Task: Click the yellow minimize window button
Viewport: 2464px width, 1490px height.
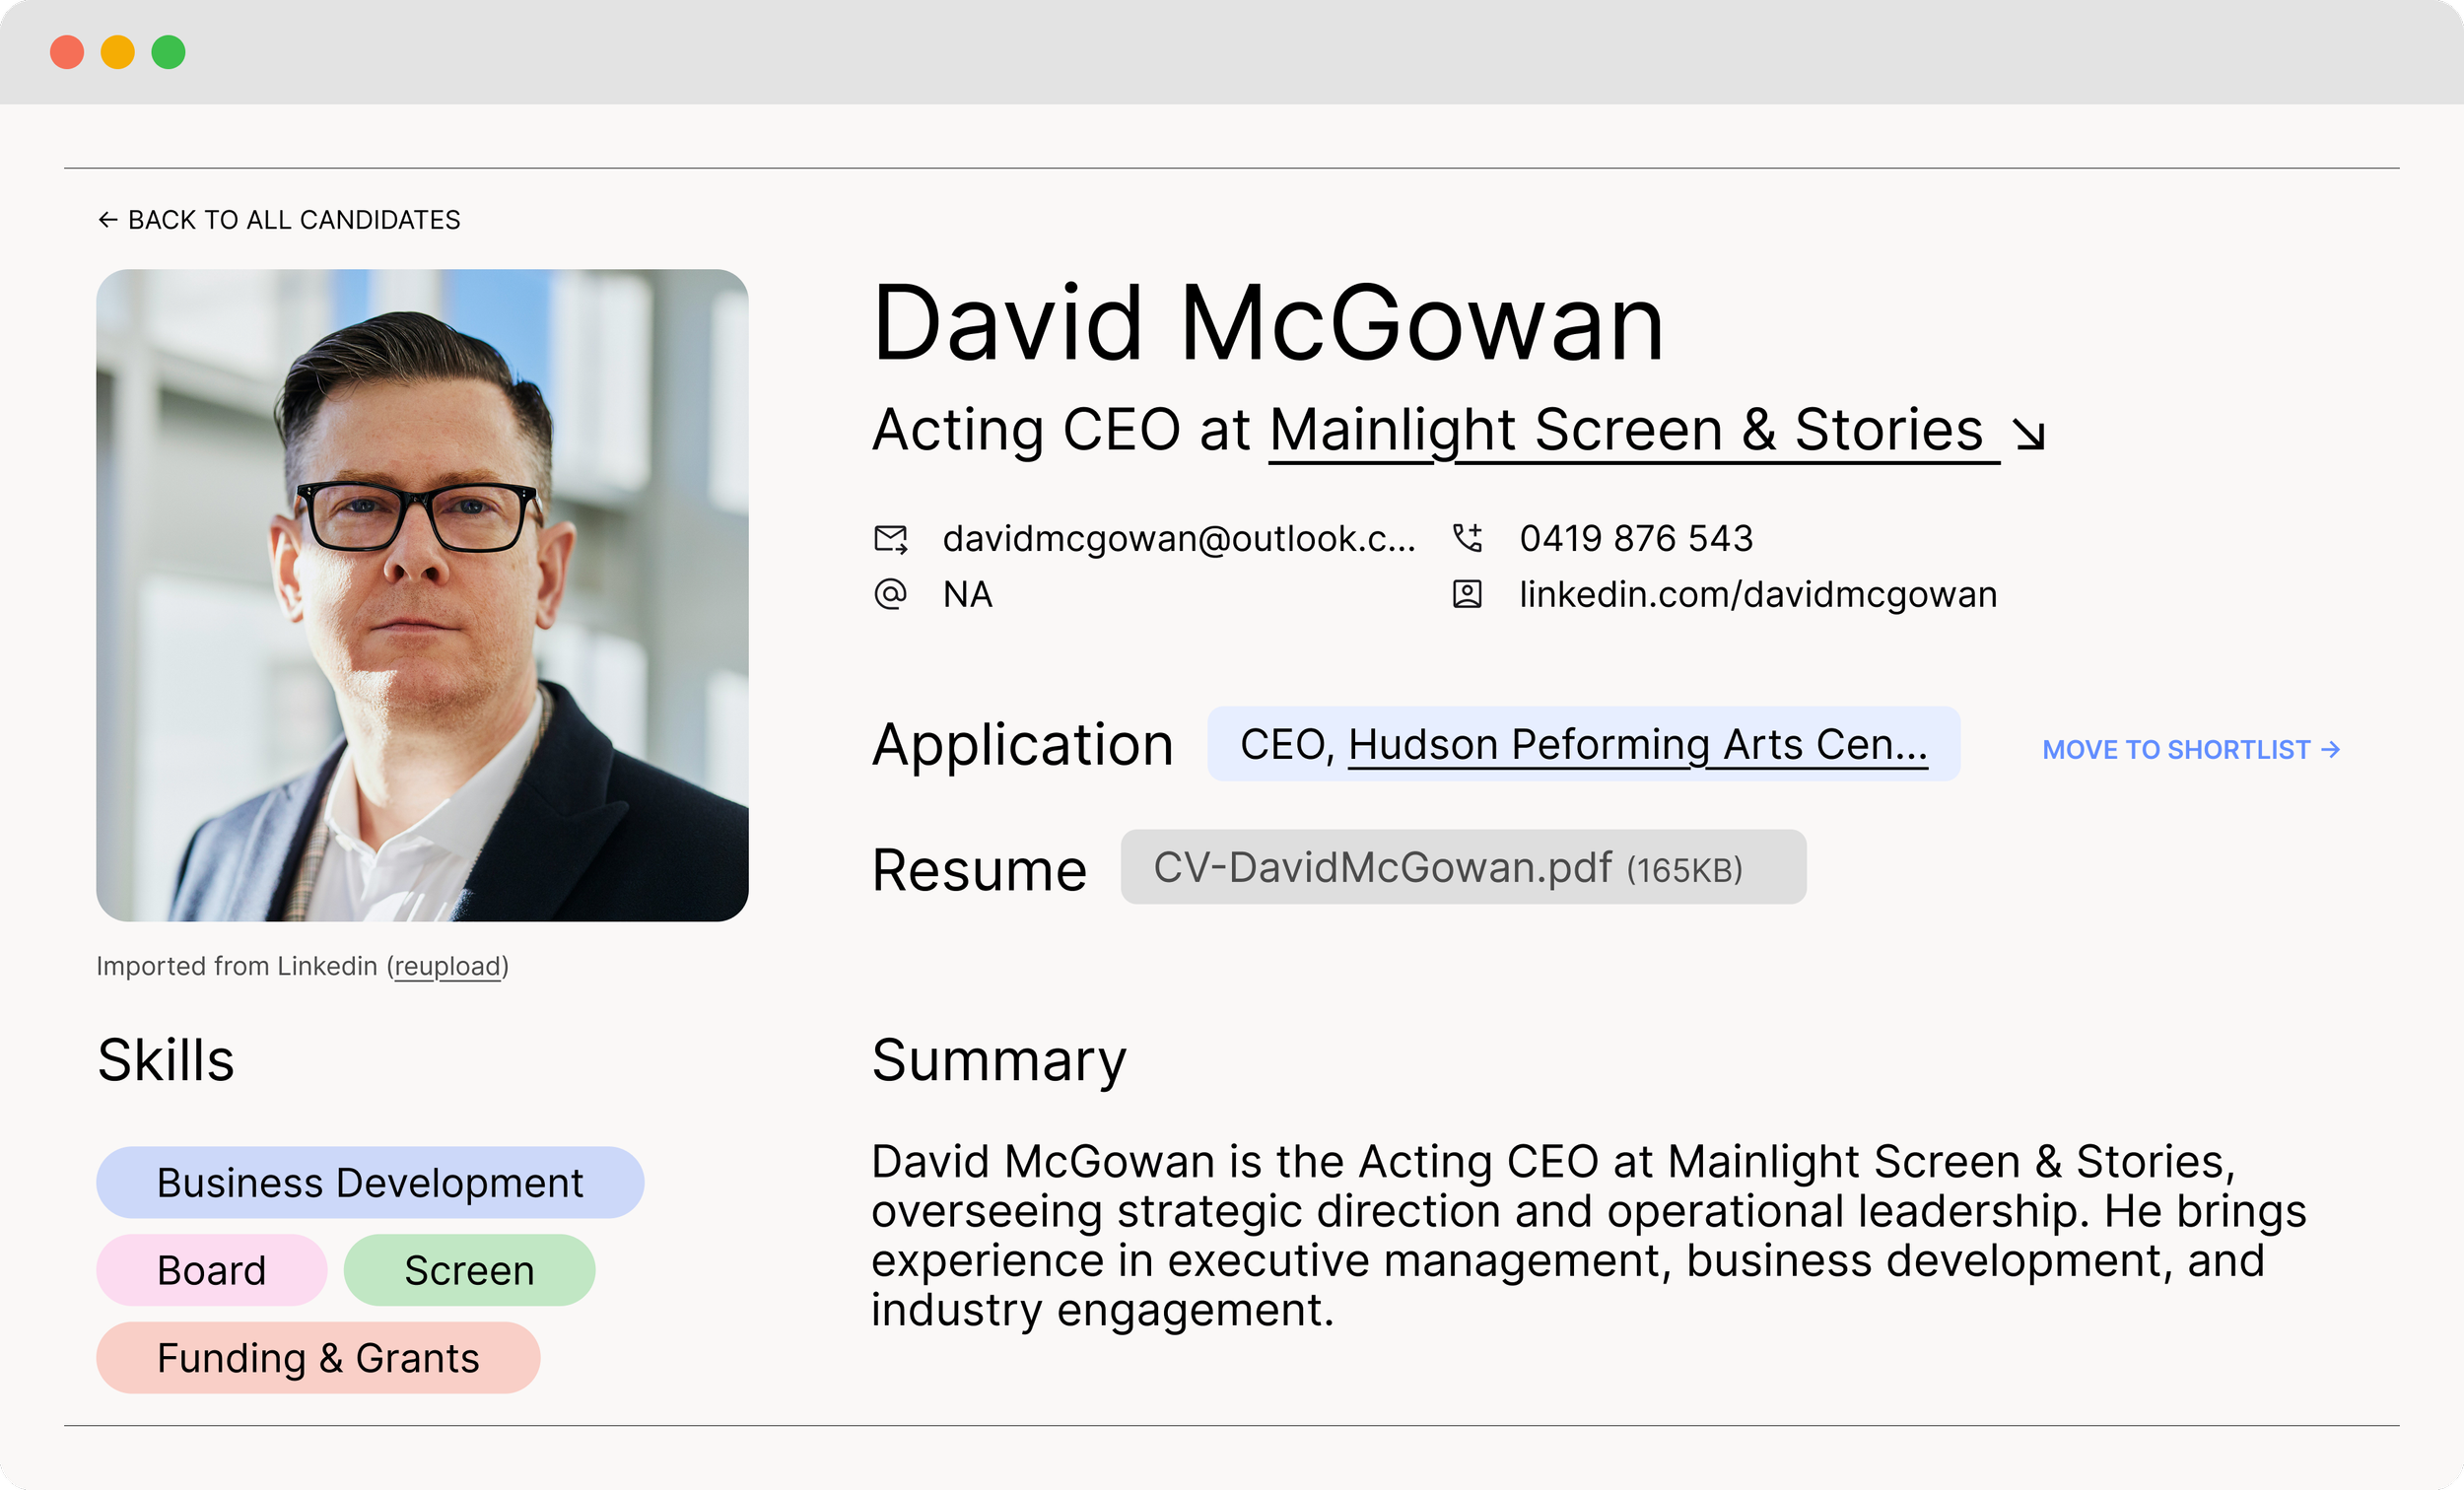Action: pyautogui.click(x=118, y=52)
